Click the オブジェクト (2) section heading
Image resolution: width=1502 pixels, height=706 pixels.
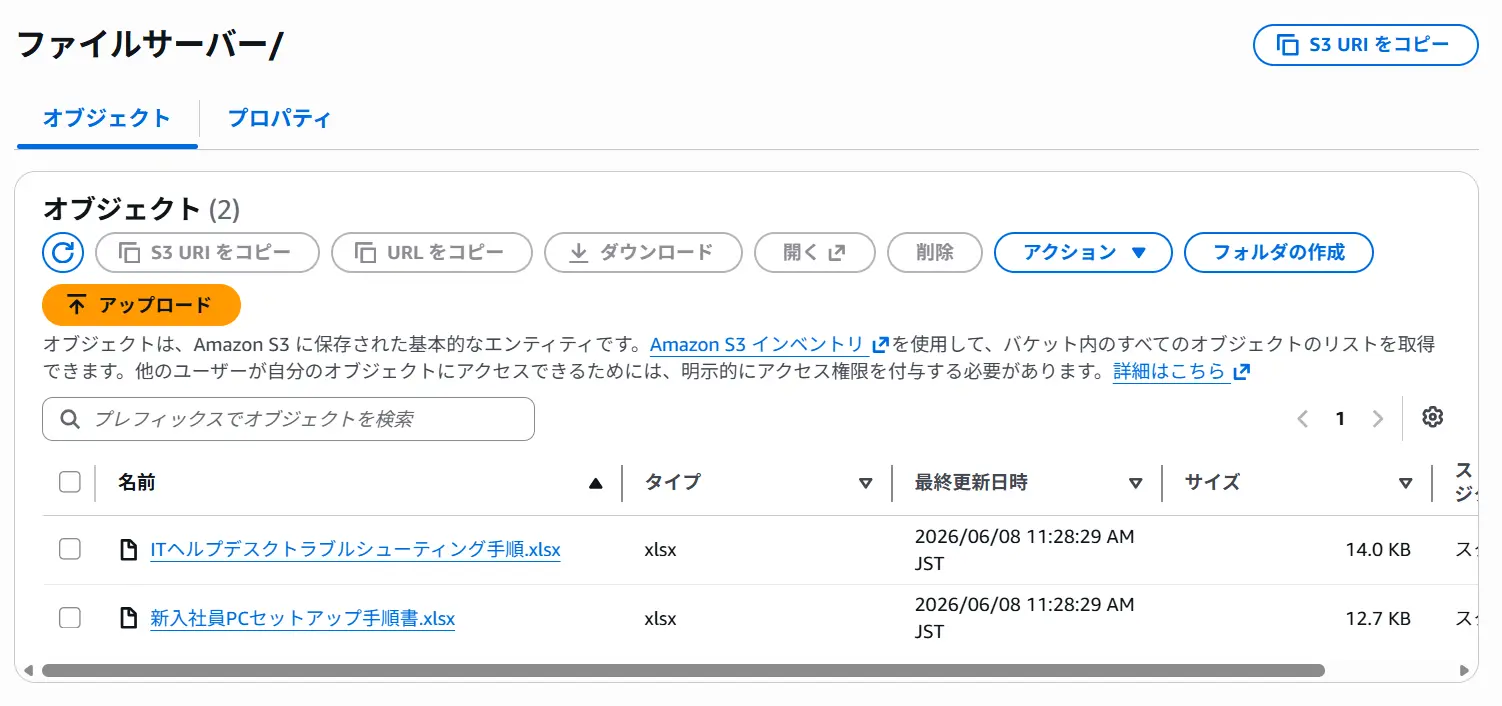click(x=142, y=208)
